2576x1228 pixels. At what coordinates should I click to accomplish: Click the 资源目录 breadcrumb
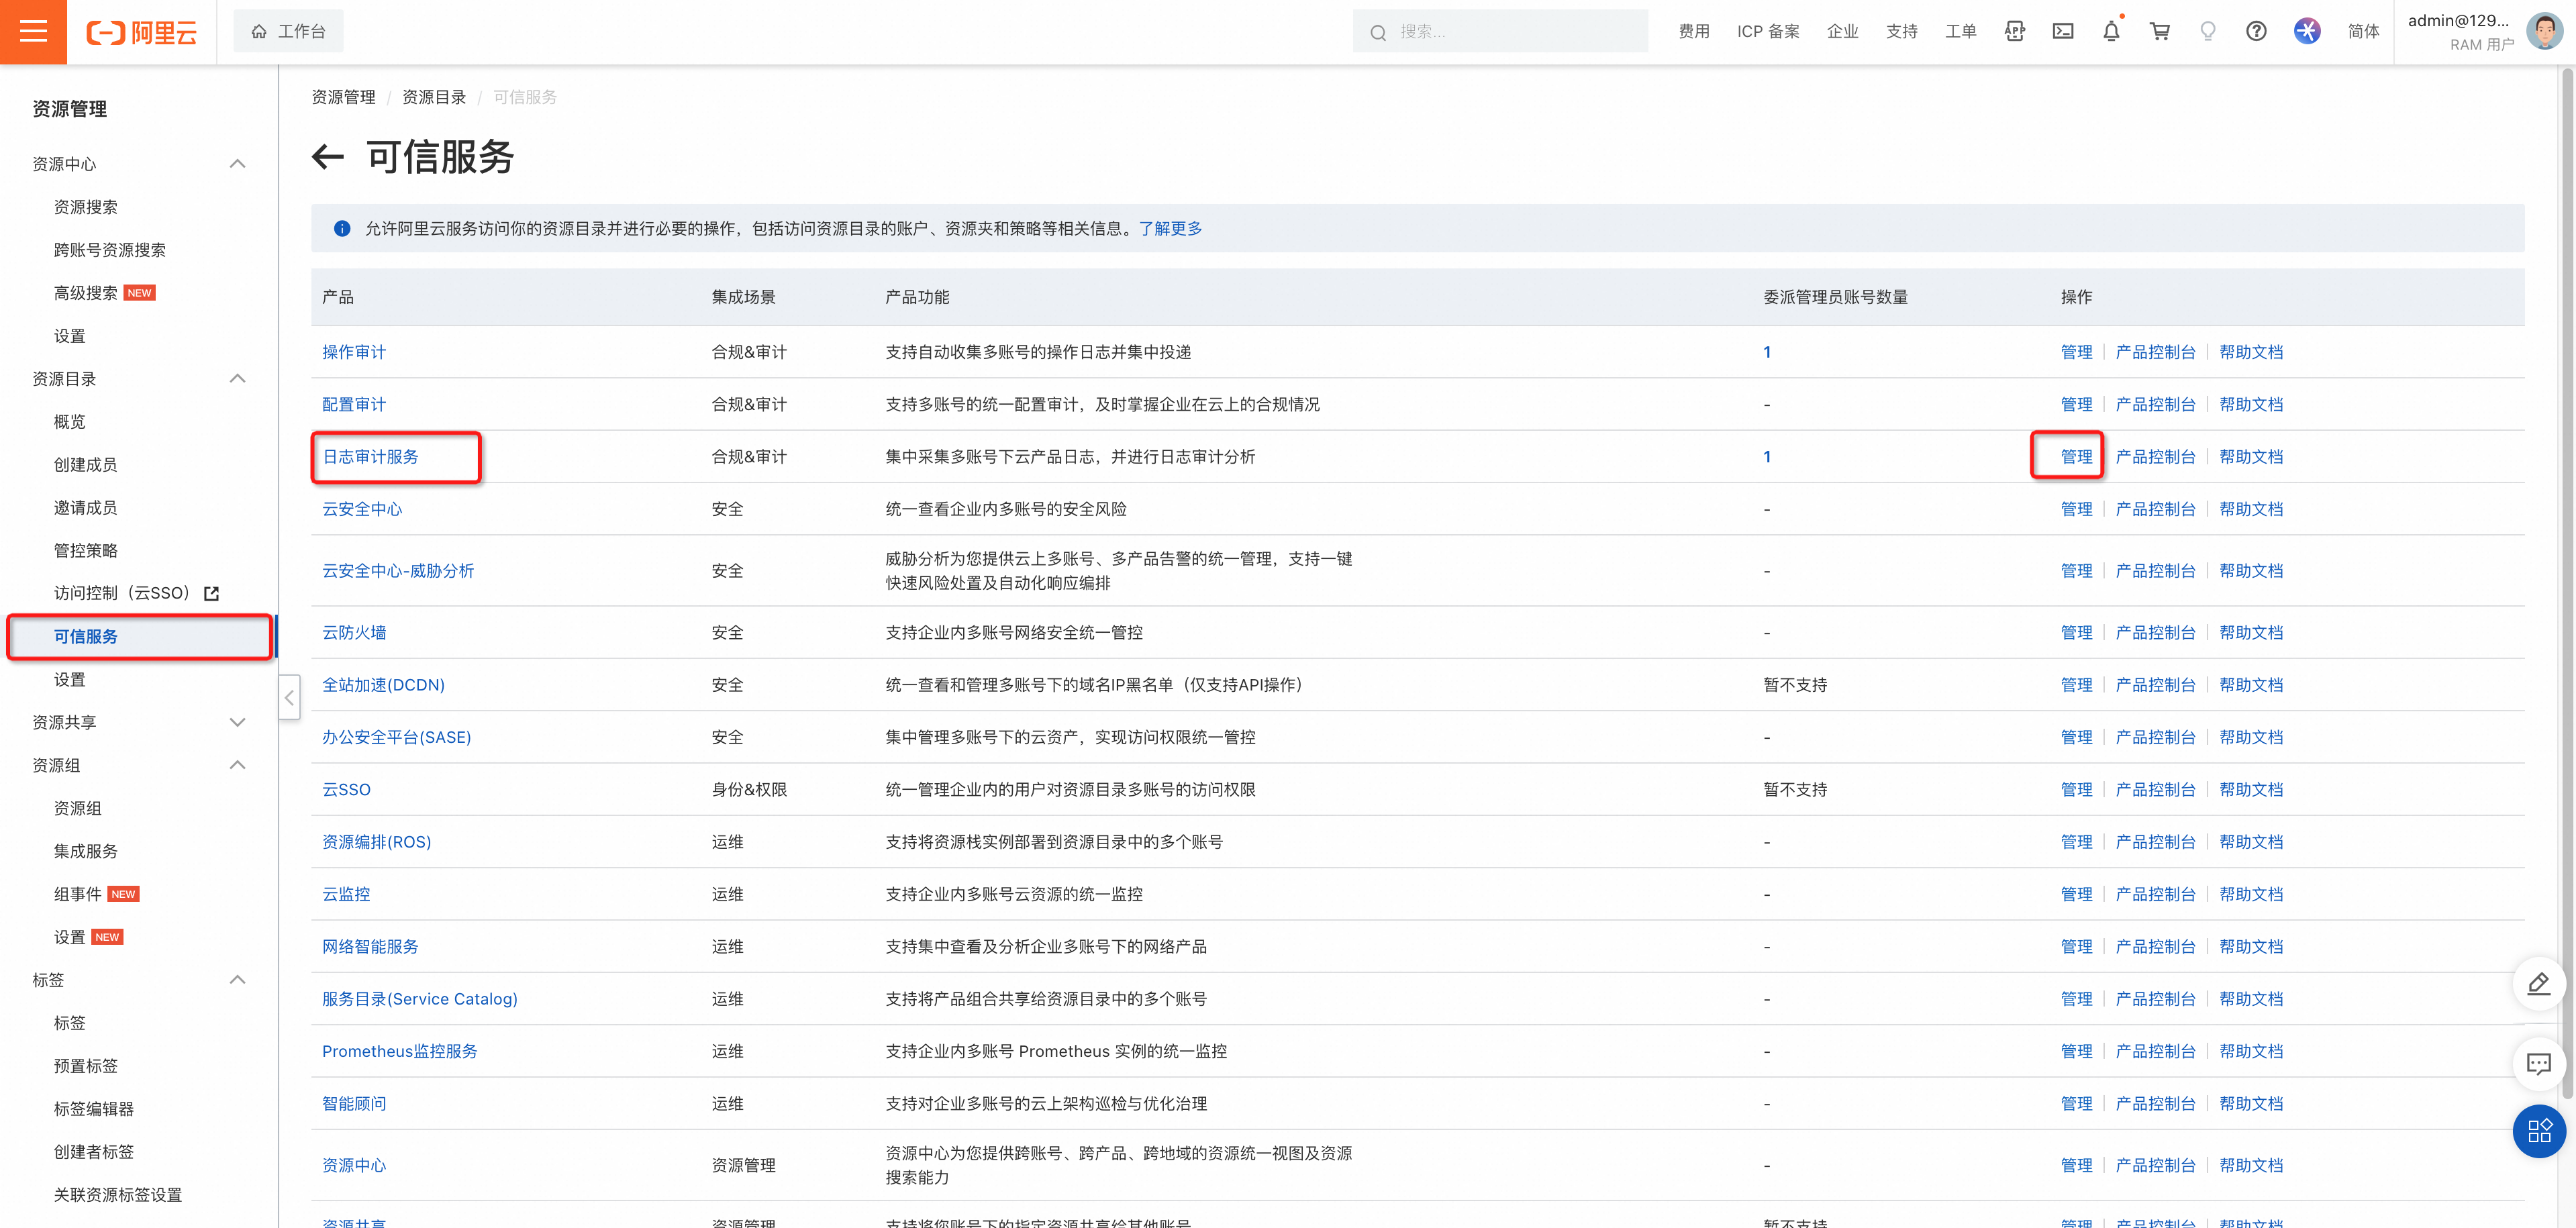434,97
